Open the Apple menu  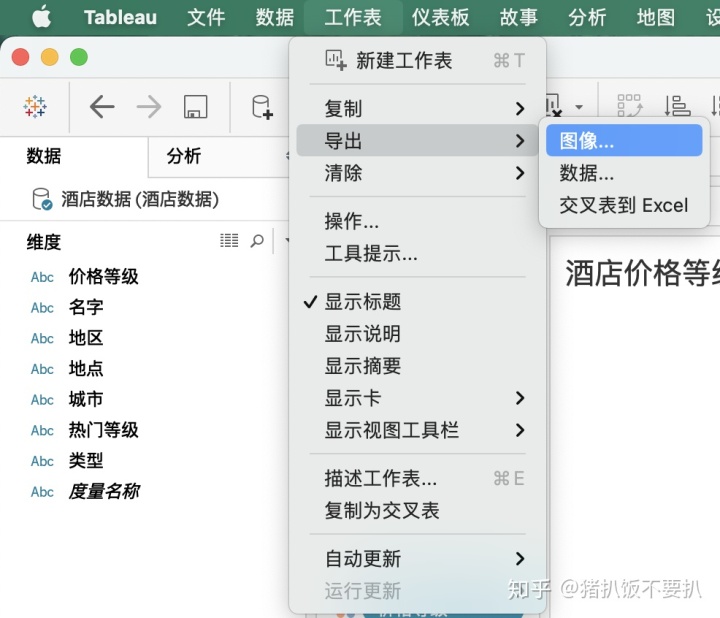[x=42, y=17]
